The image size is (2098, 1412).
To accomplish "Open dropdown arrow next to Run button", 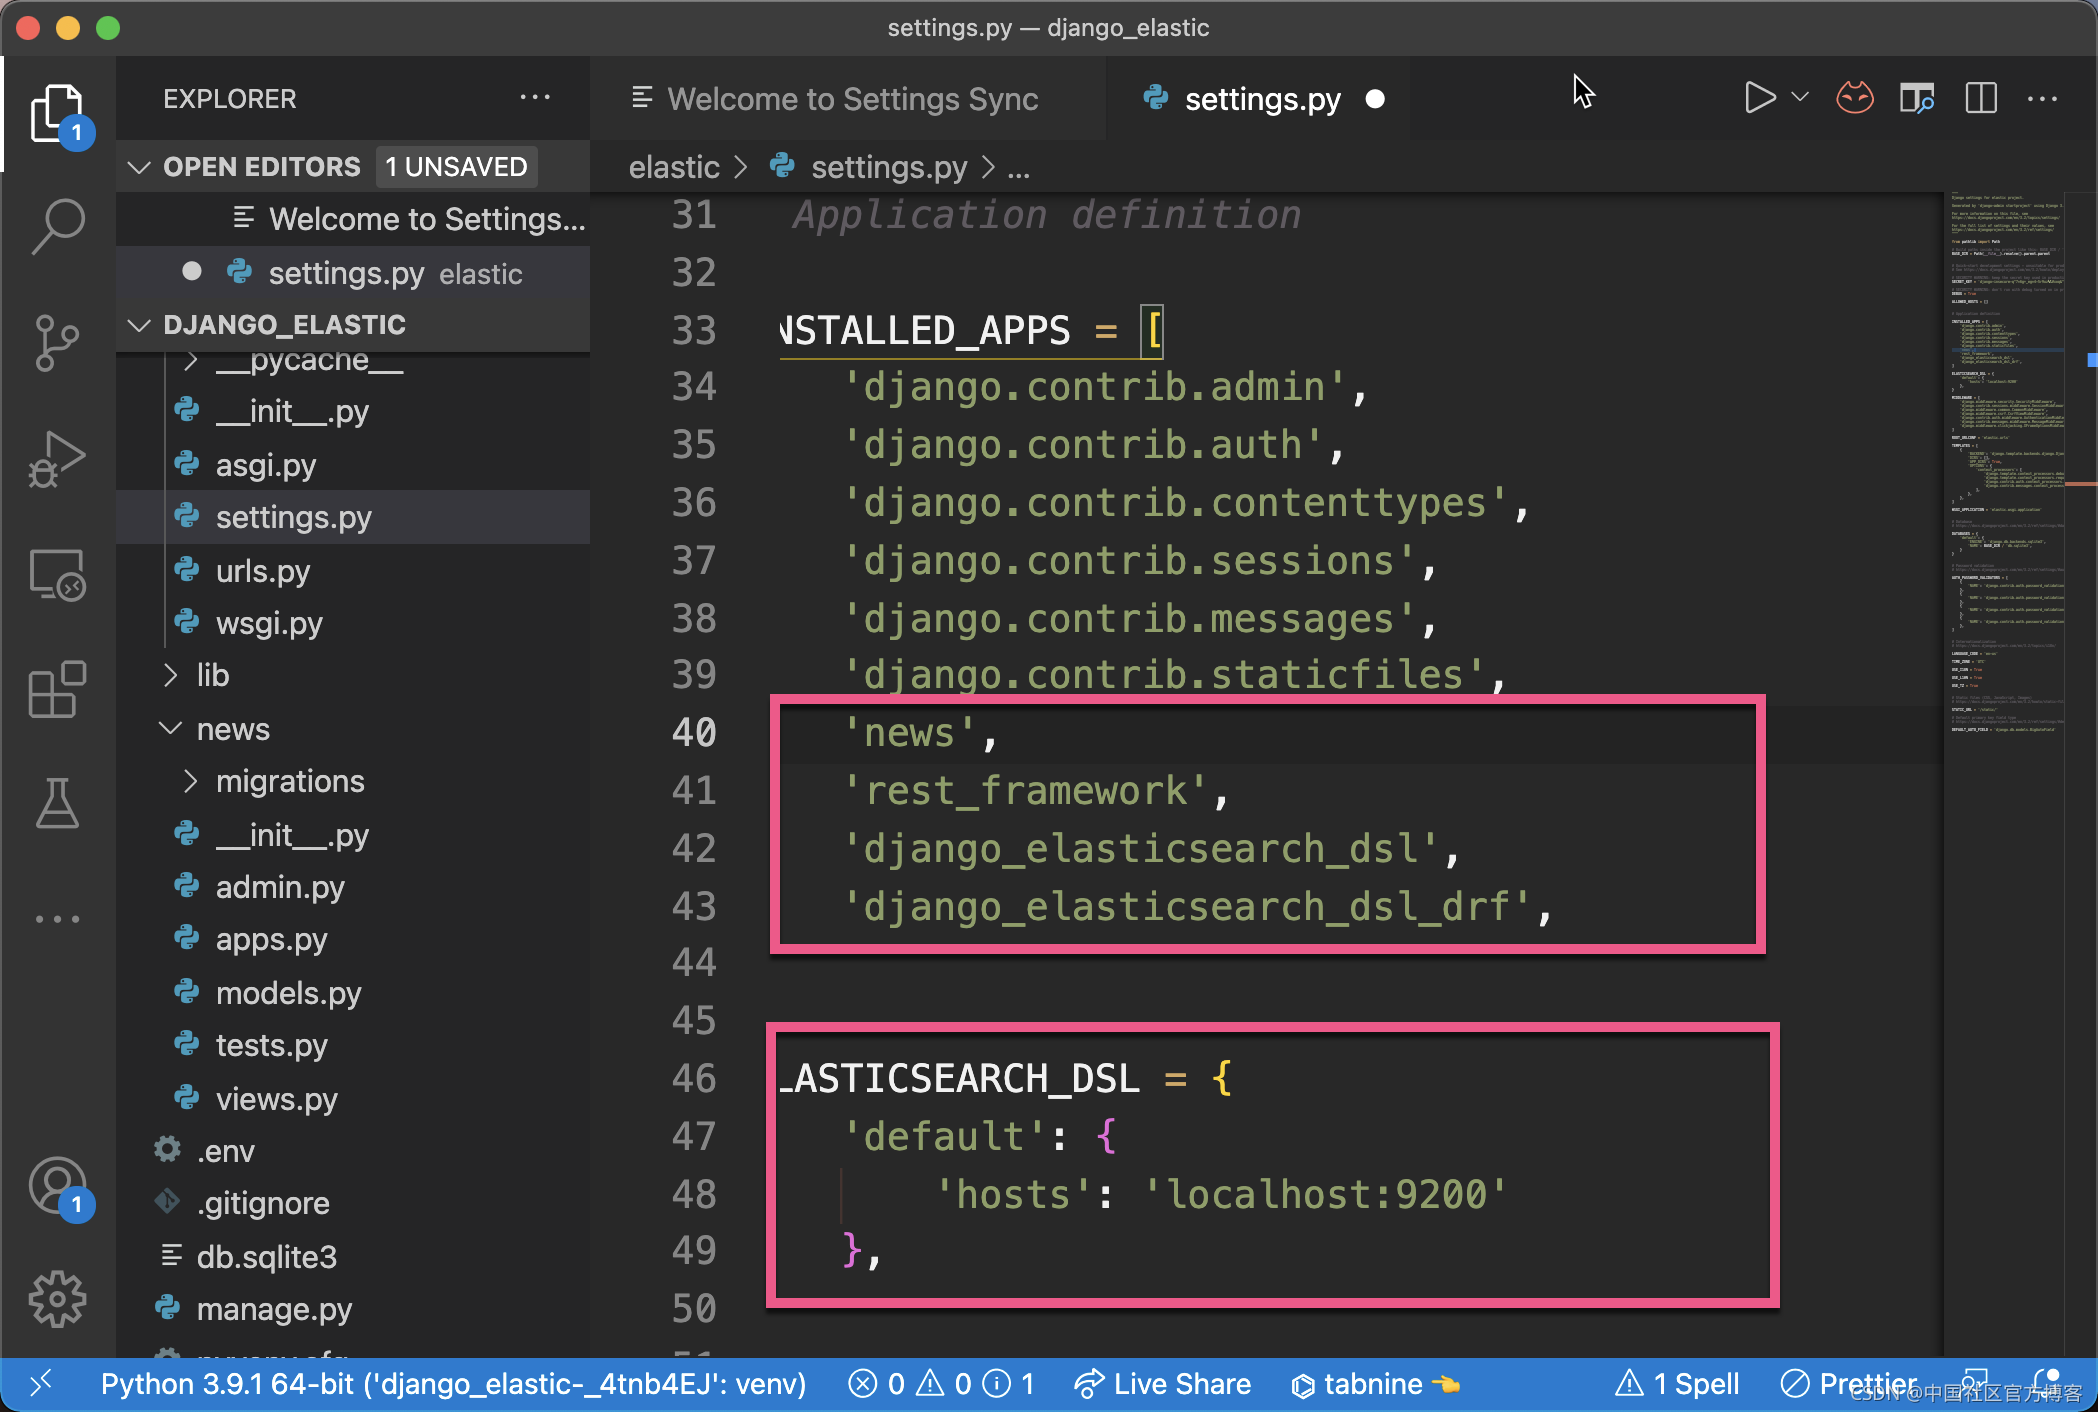I will 1800,98.
